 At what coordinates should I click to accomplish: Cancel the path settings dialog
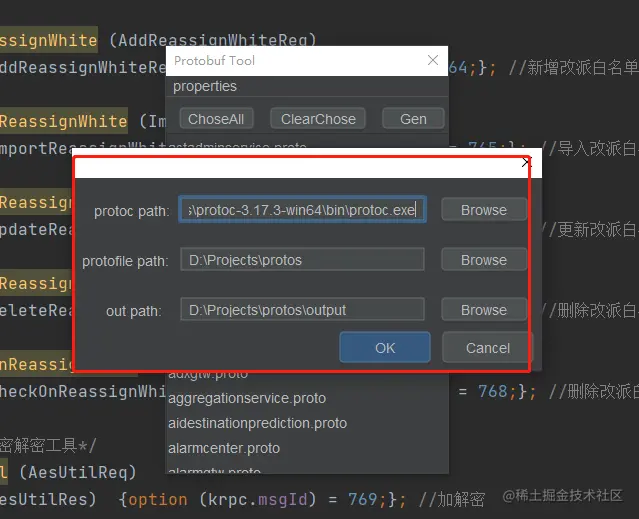coord(488,347)
